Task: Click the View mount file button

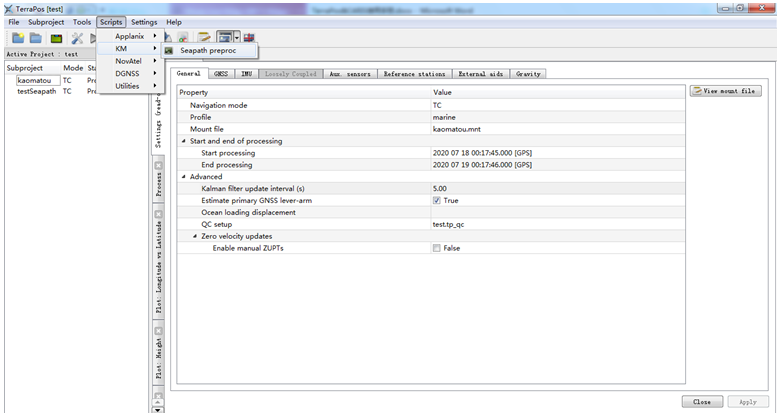Action: point(726,91)
